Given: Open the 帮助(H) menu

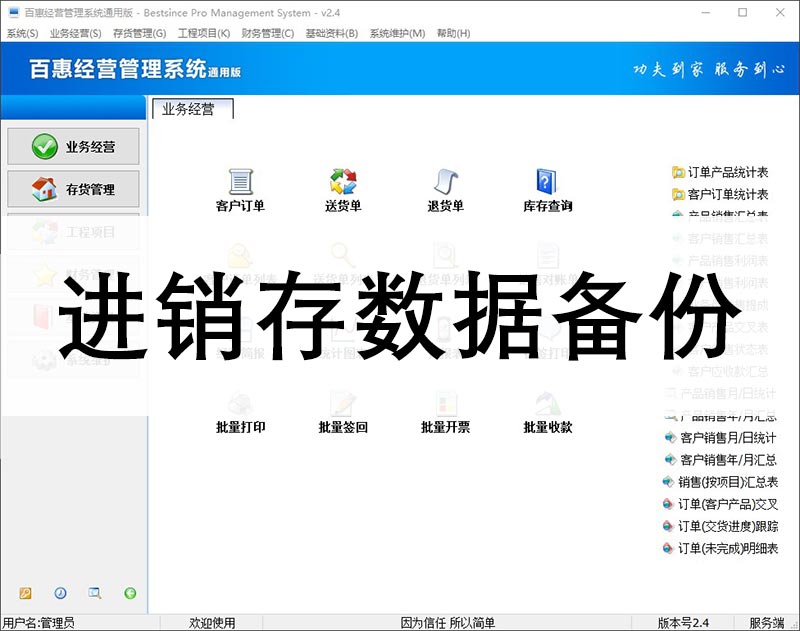Looking at the screenshot, I should click(454, 33).
